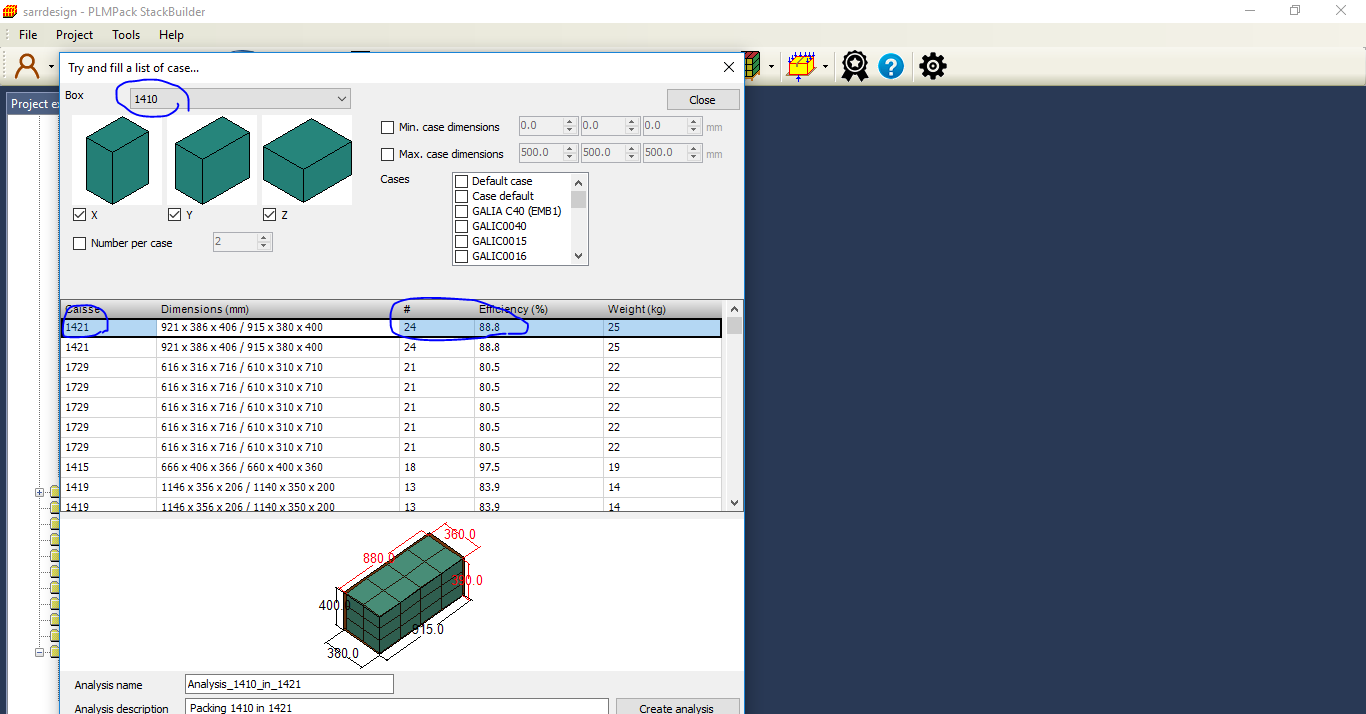Viewport: 1366px width, 714px height.
Task: Sort by the Weight (kg) column header
Action: click(663, 309)
